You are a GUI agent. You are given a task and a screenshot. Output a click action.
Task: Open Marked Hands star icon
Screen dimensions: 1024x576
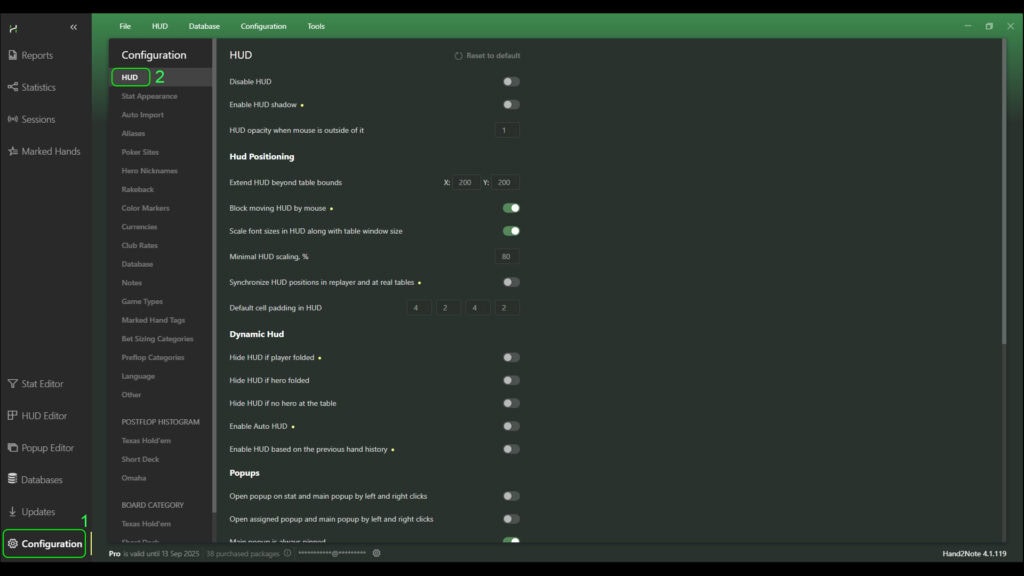tap(13, 151)
